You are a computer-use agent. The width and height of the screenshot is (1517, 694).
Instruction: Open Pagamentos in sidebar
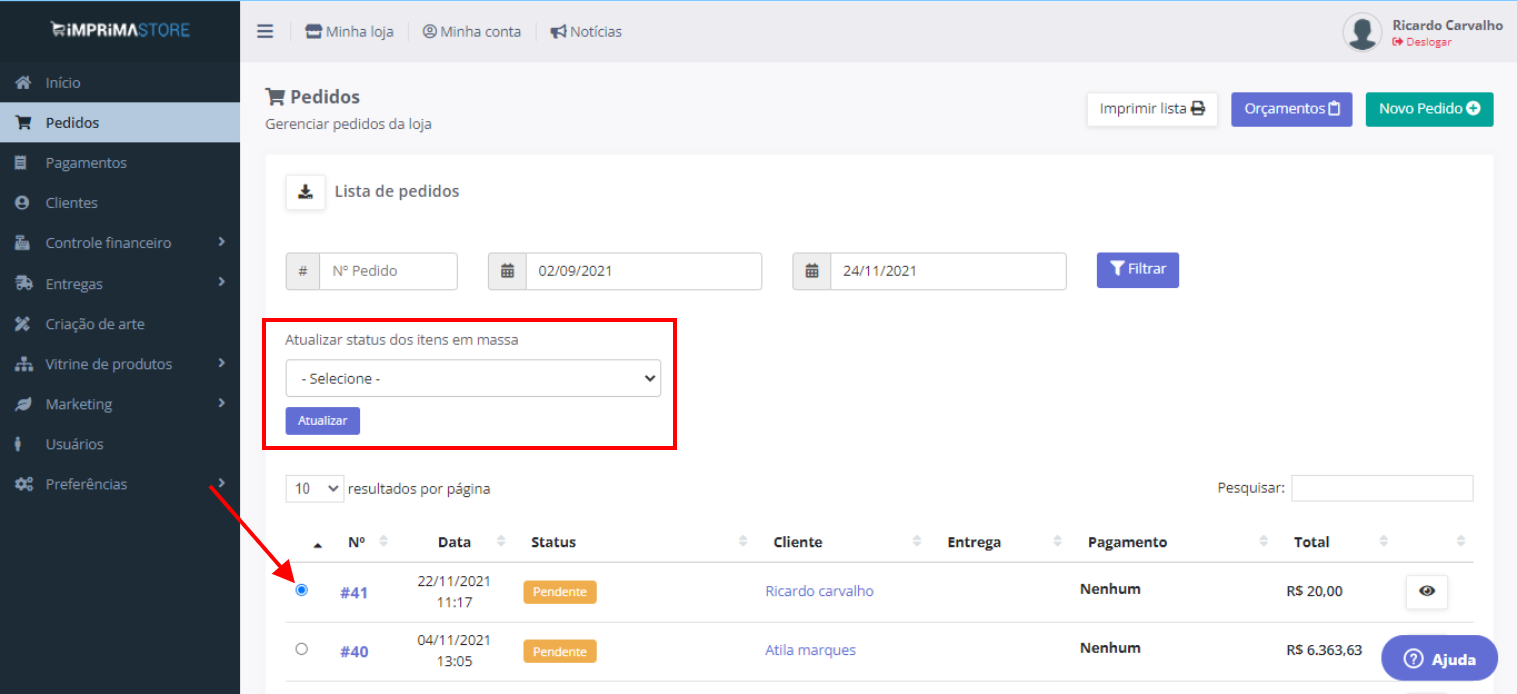120,163
